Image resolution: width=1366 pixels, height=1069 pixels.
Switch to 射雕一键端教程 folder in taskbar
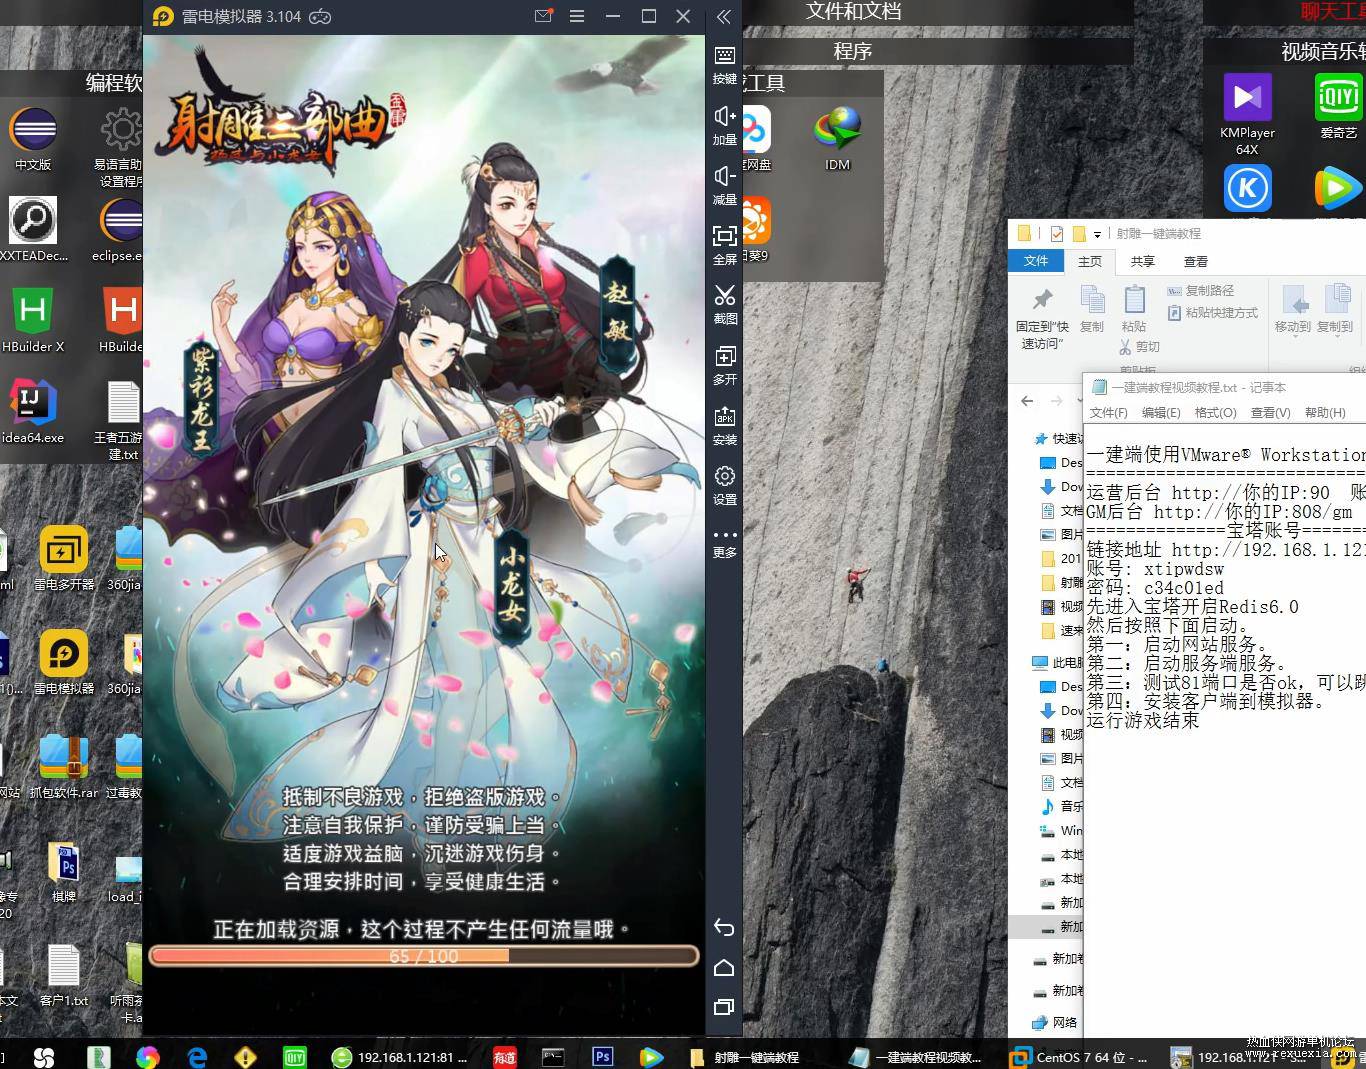[745, 1057]
